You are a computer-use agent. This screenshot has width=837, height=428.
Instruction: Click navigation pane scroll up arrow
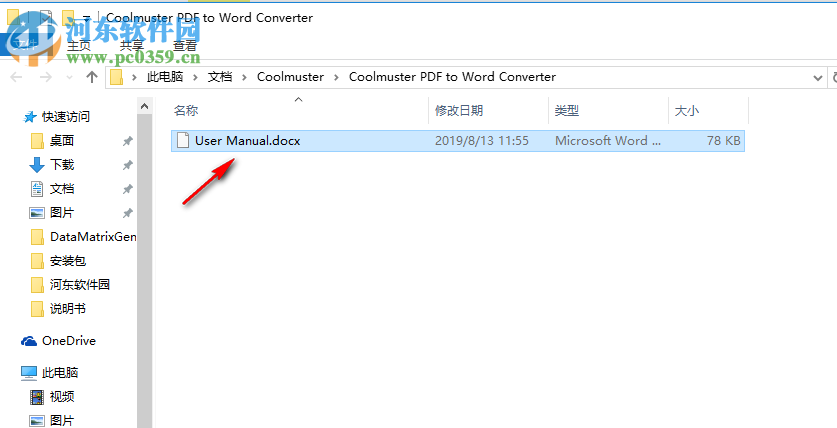pos(145,106)
